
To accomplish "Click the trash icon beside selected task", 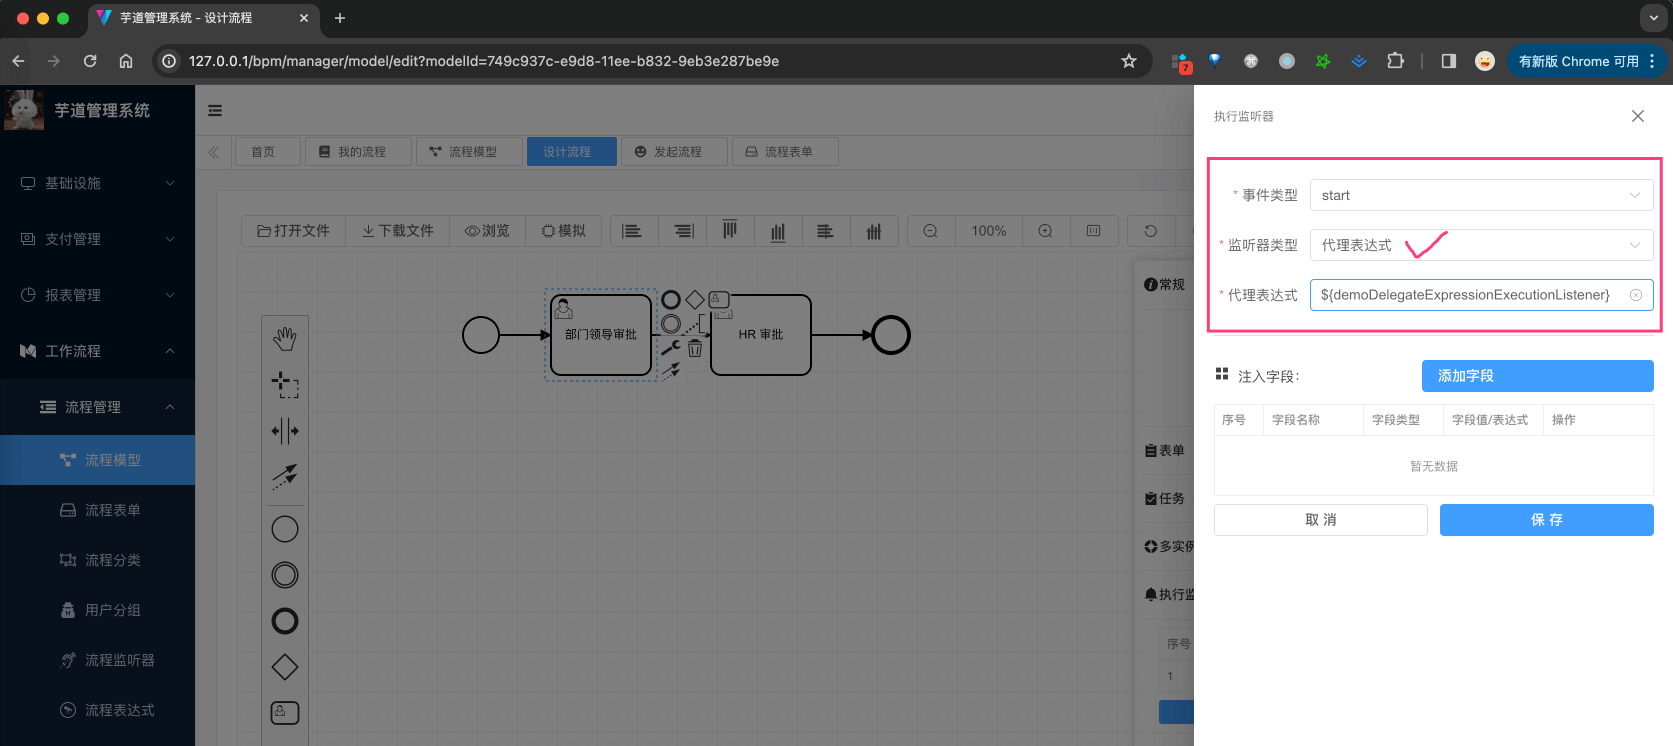I will tap(695, 349).
